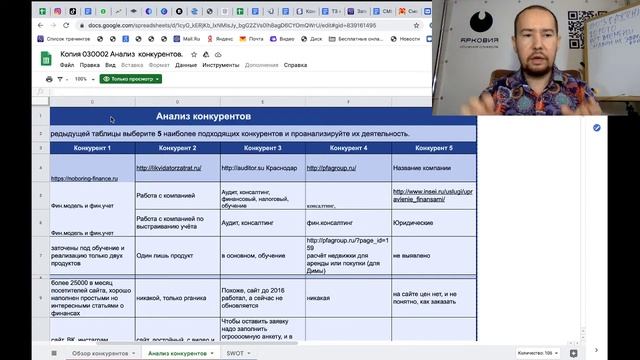Go back with the browser back arrow
This screenshot has height=360, width=640.
coord(40,25)
